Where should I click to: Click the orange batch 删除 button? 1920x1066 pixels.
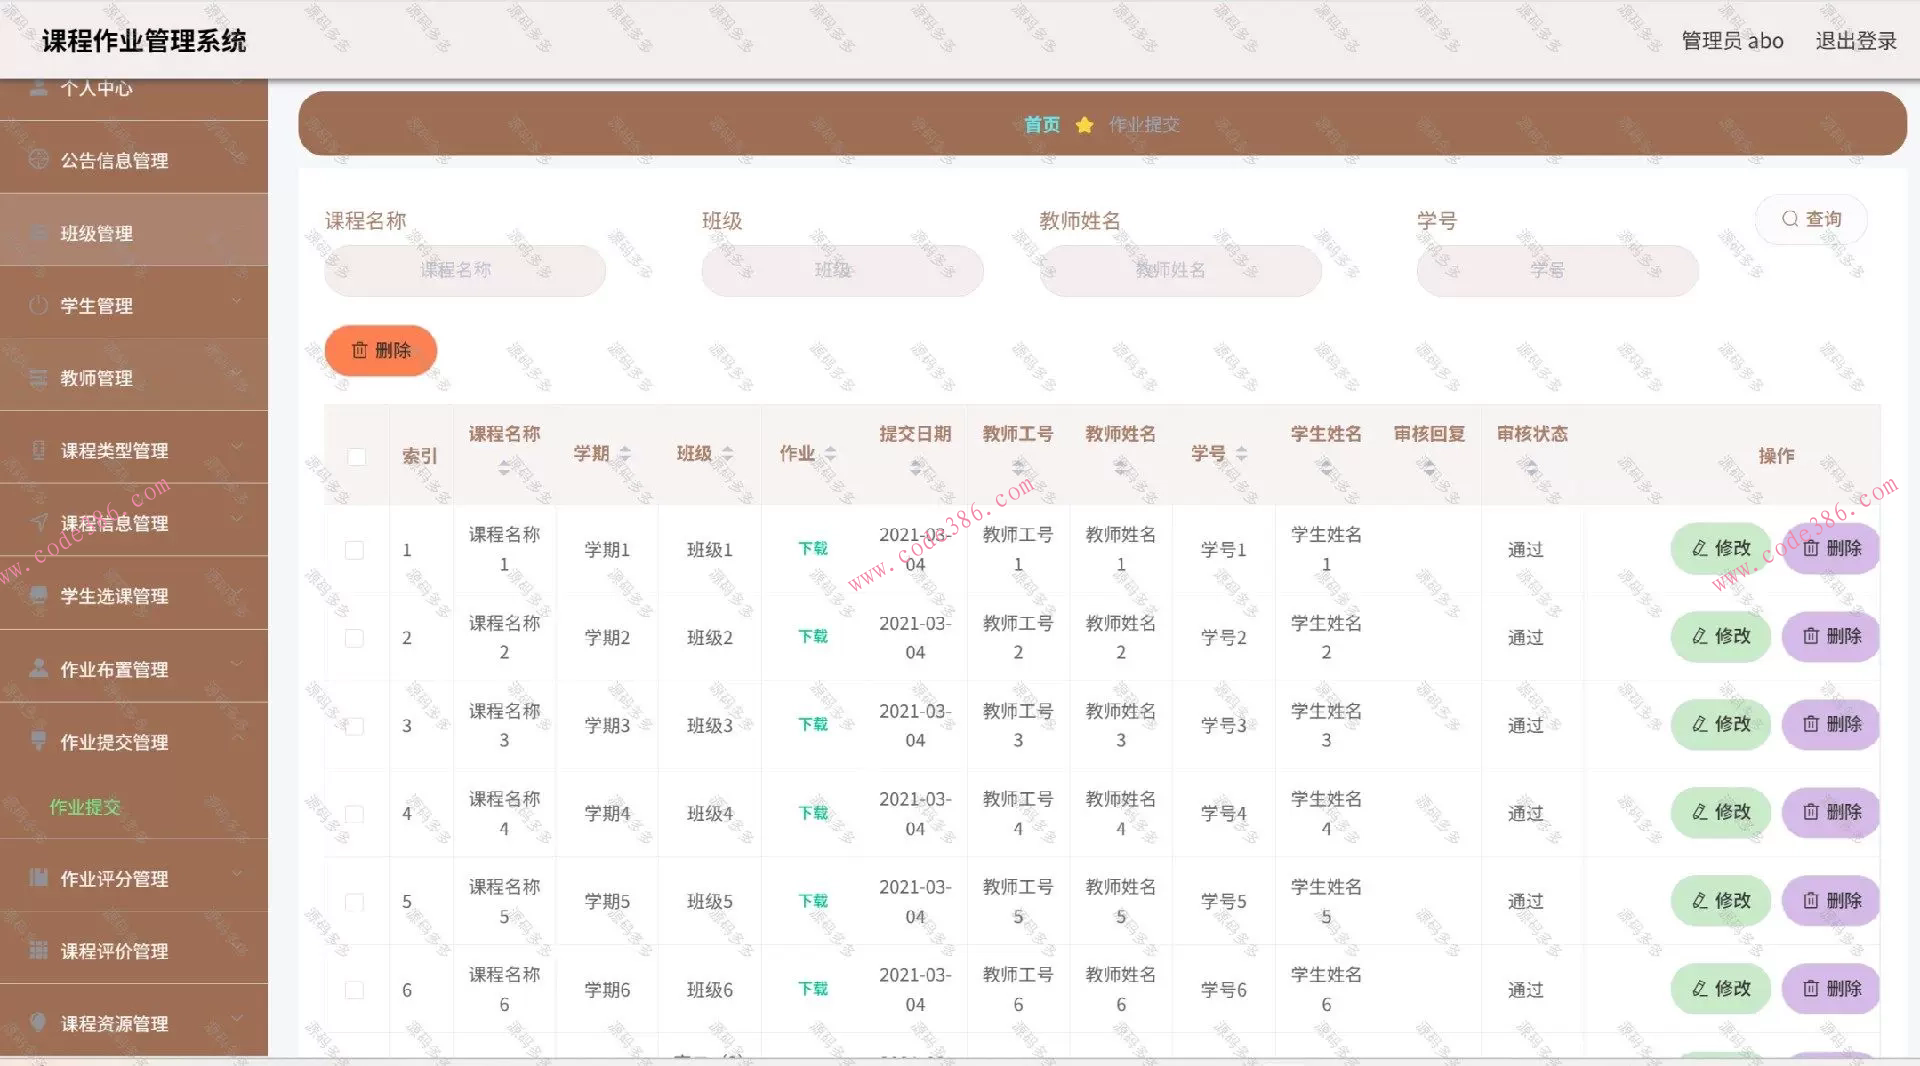coord(381,350)
